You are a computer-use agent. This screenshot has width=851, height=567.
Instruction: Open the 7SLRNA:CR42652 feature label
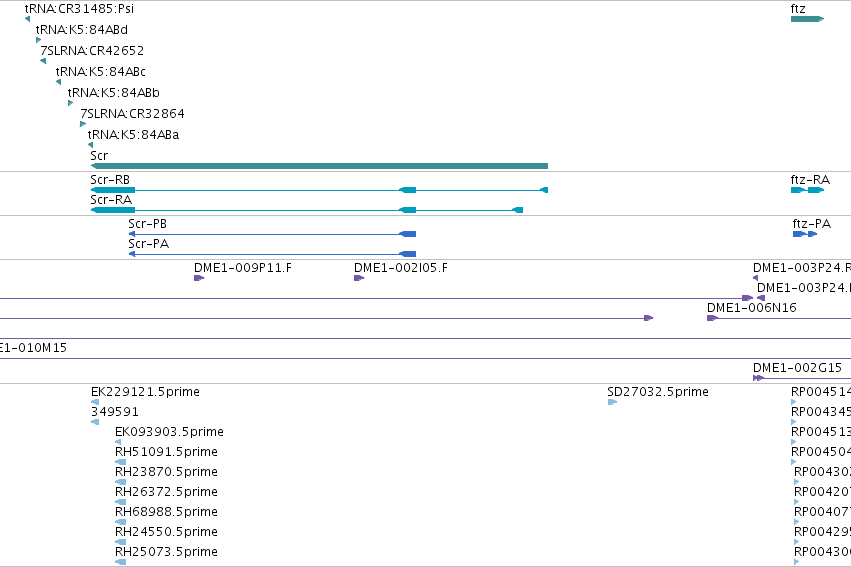[x=92, y=50]
